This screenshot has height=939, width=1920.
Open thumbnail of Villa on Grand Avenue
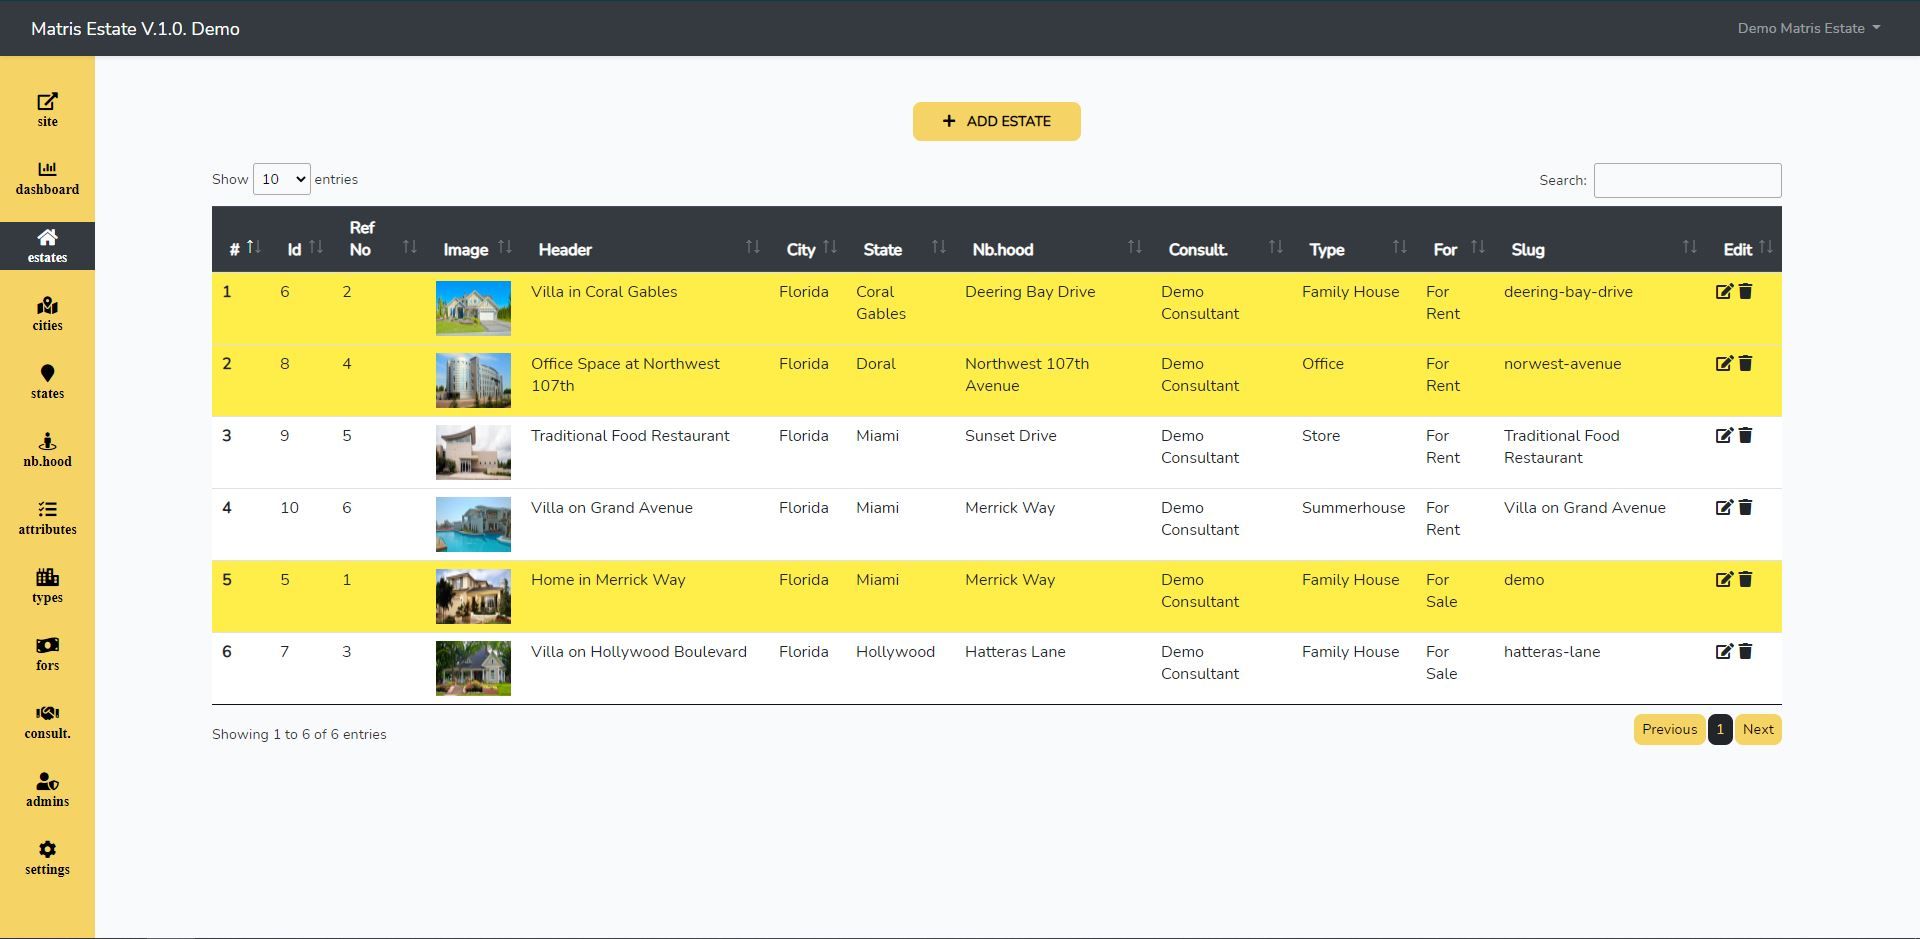(x=473, y=524)
